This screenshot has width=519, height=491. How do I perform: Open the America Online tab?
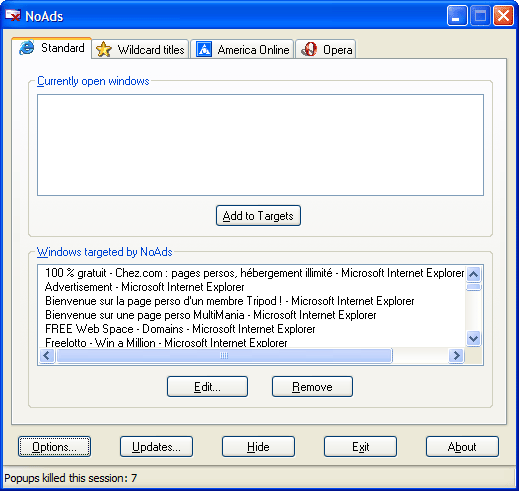point(242,49)
